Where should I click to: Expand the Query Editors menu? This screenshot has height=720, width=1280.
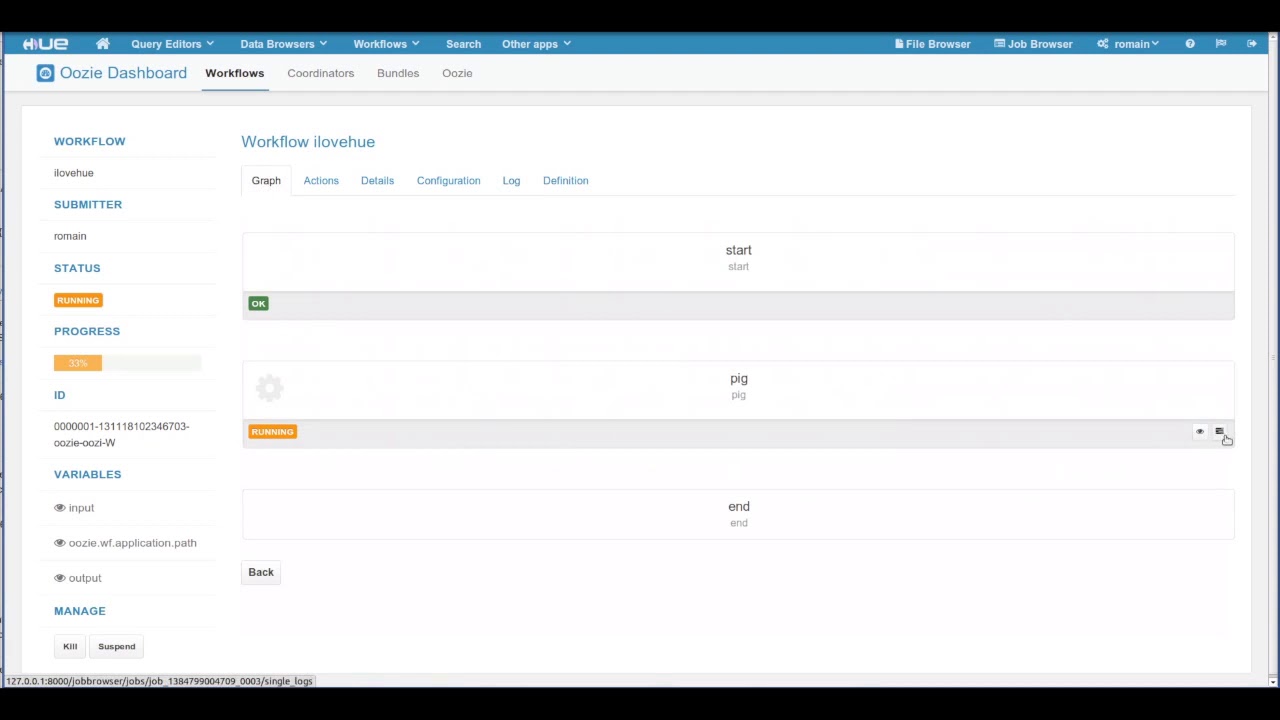tap(172, 44)
